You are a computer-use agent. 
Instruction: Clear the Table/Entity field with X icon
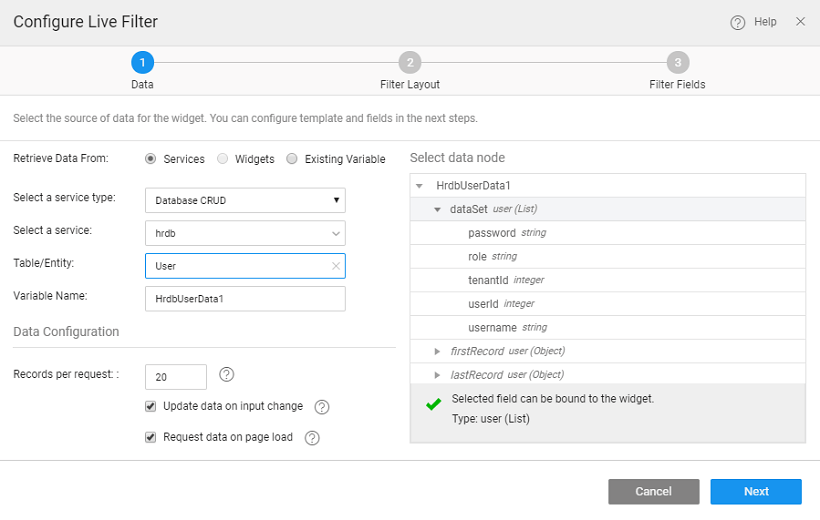[336, 266]
